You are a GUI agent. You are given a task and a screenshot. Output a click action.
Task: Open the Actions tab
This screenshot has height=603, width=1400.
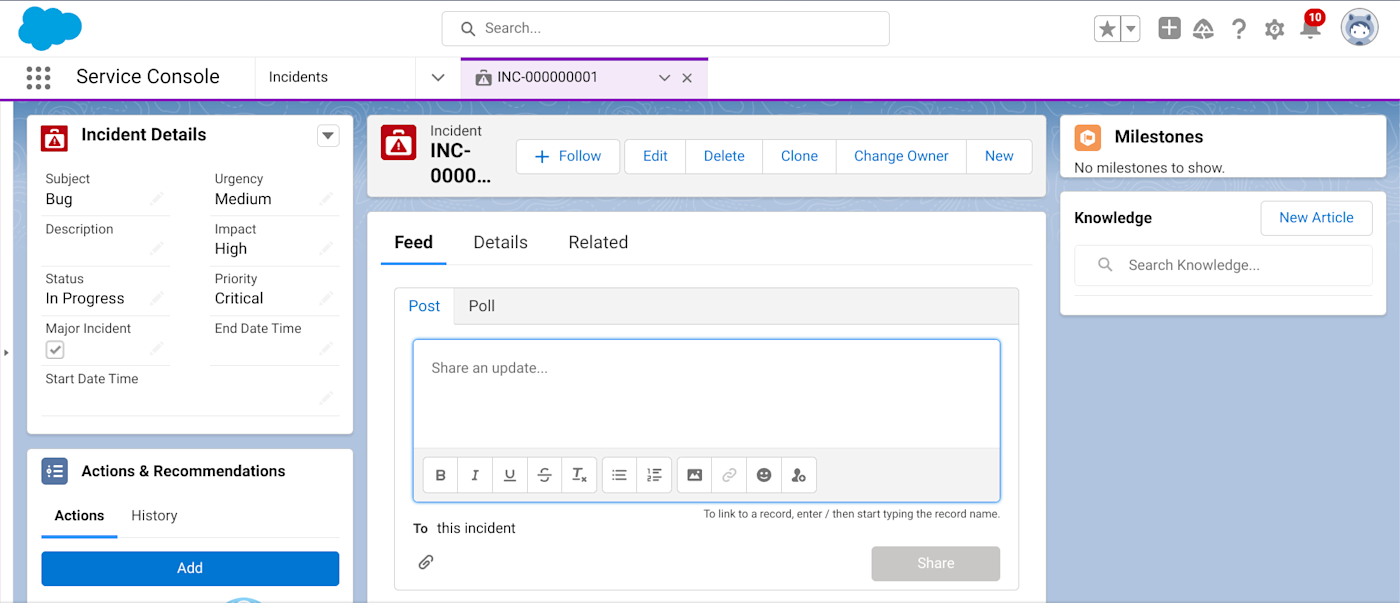tap(79, 516)
